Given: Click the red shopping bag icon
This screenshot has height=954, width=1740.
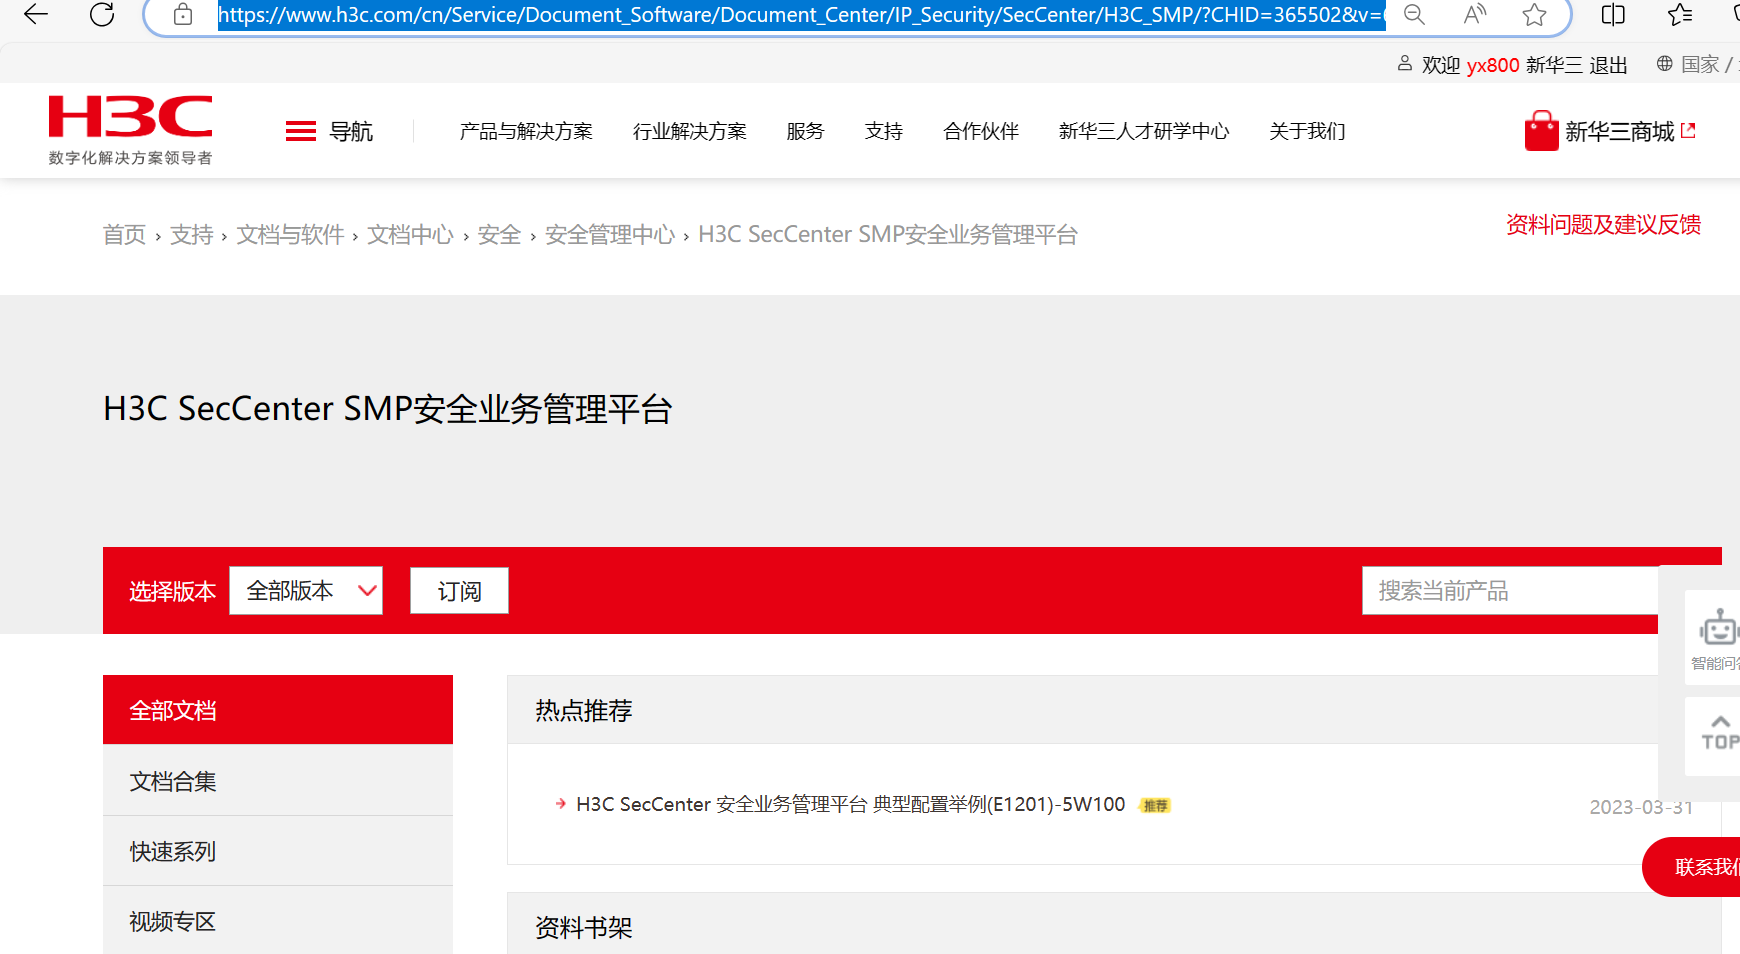Looking at the screenshot, I should 1541,131.
